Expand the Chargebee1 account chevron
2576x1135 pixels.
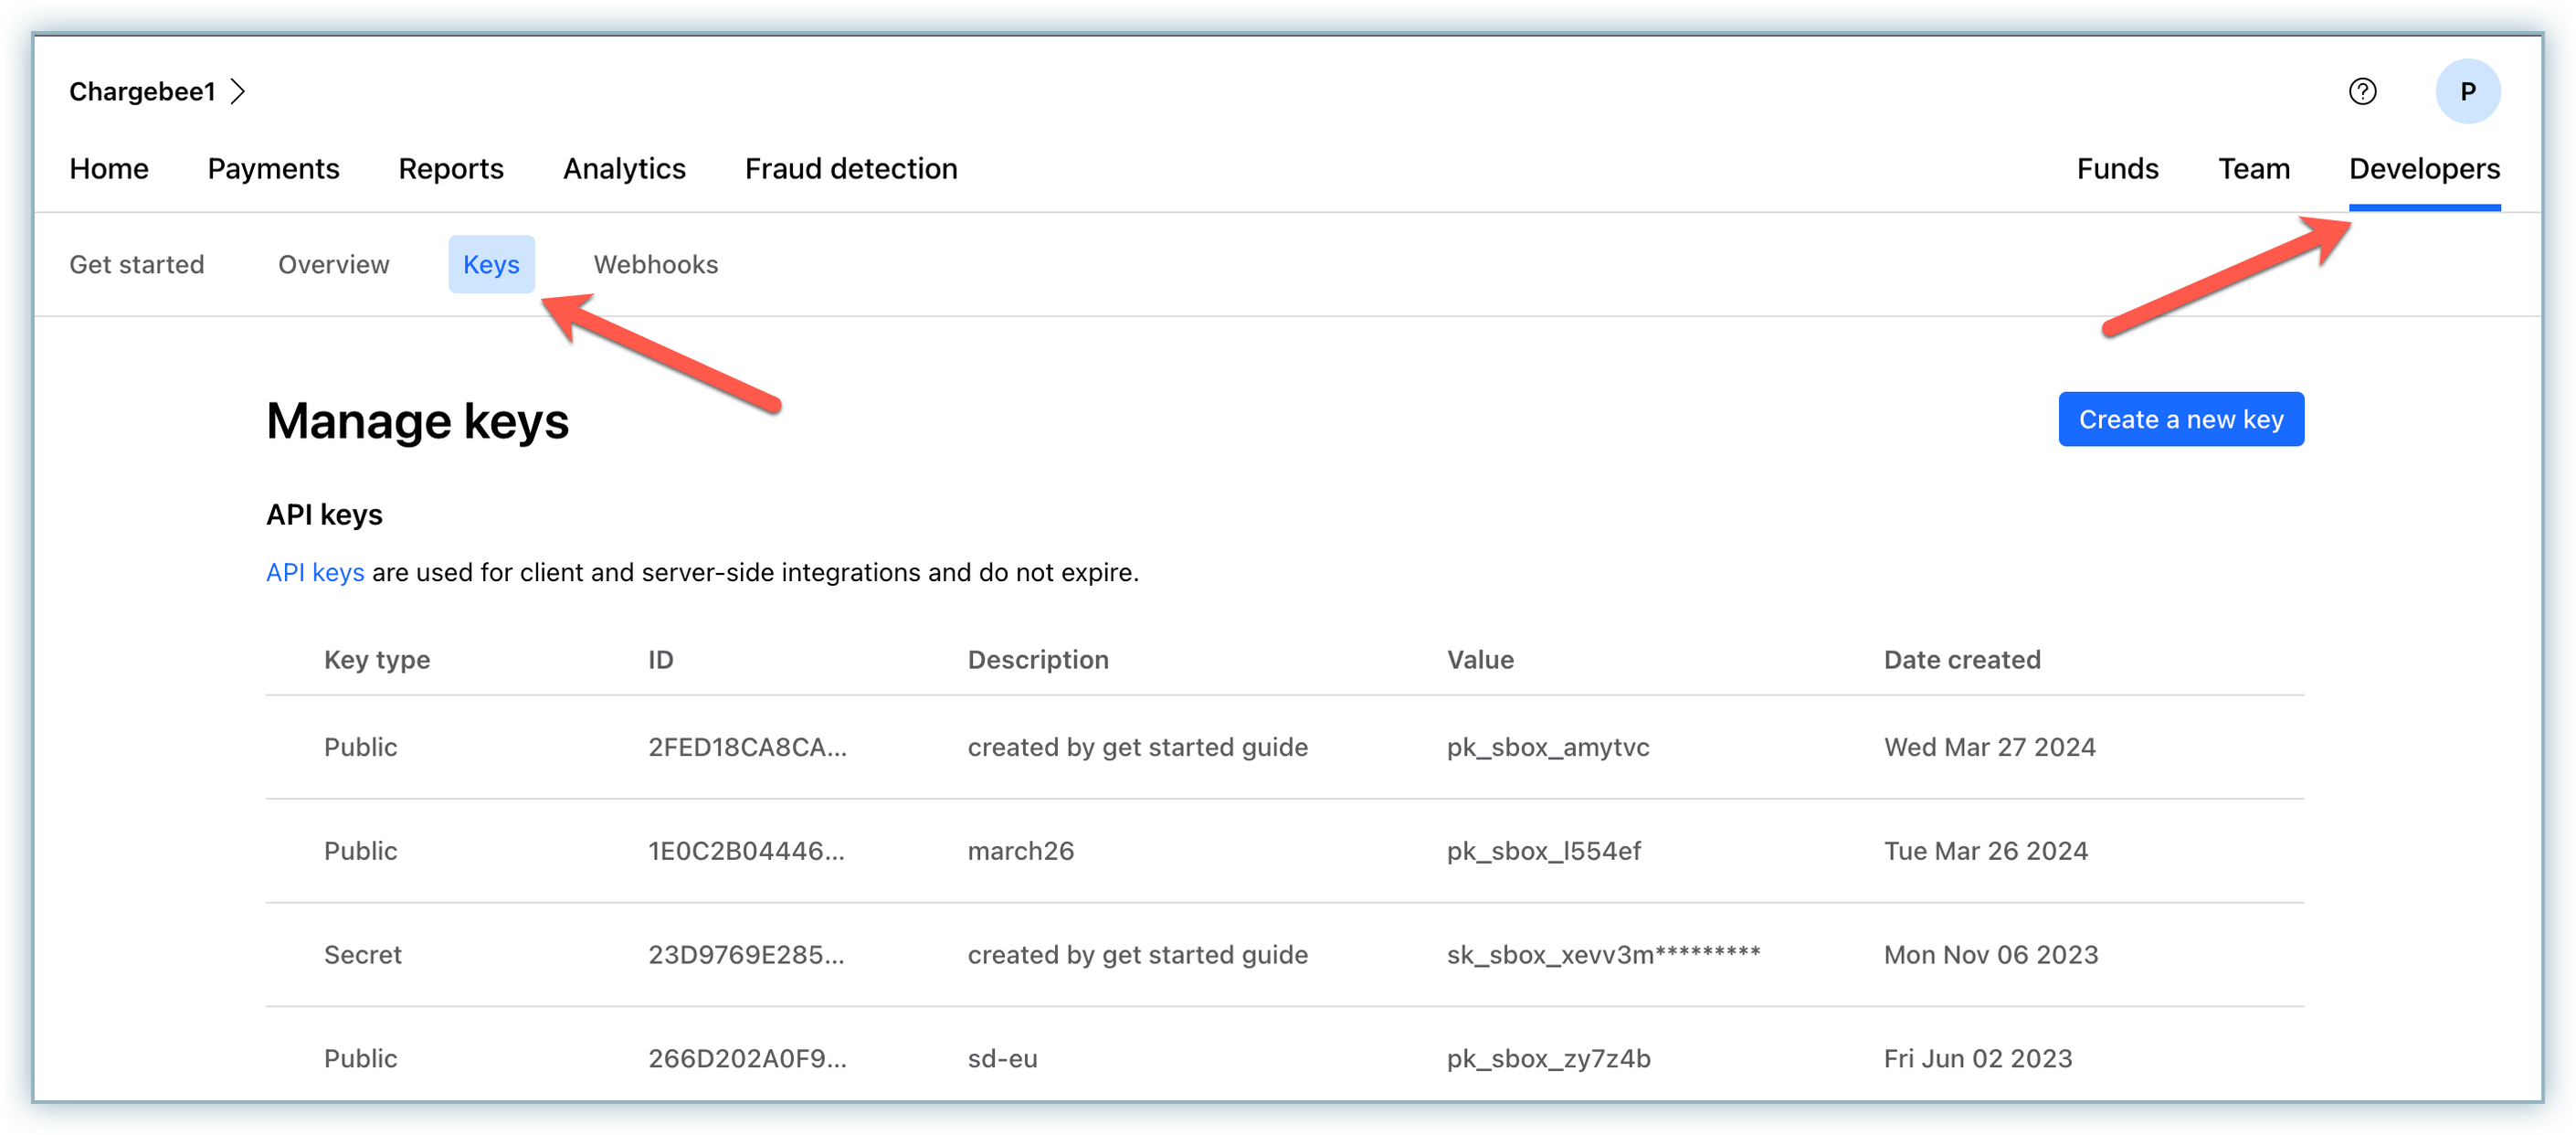click(238, 92)
